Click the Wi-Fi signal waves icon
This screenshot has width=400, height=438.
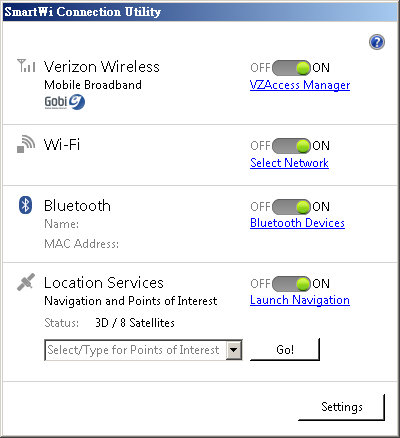coord(26,144)
